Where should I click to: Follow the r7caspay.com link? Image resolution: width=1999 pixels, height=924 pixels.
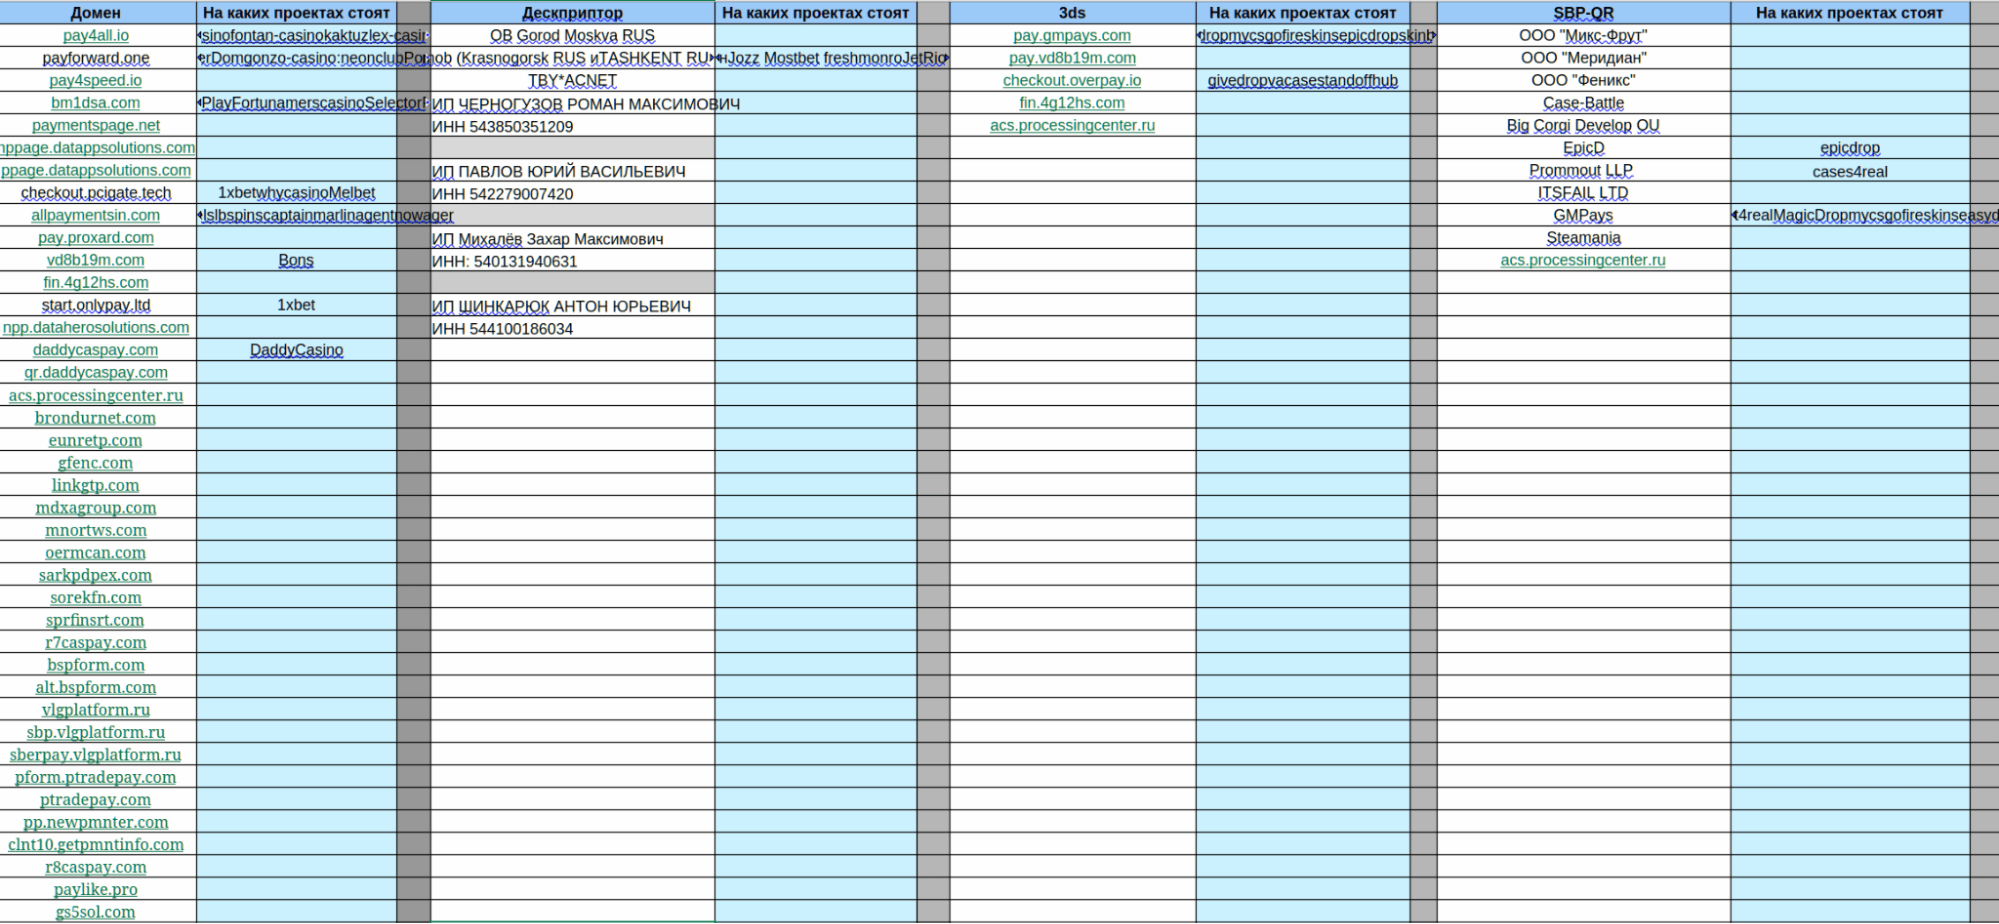(x=96, y=643)
